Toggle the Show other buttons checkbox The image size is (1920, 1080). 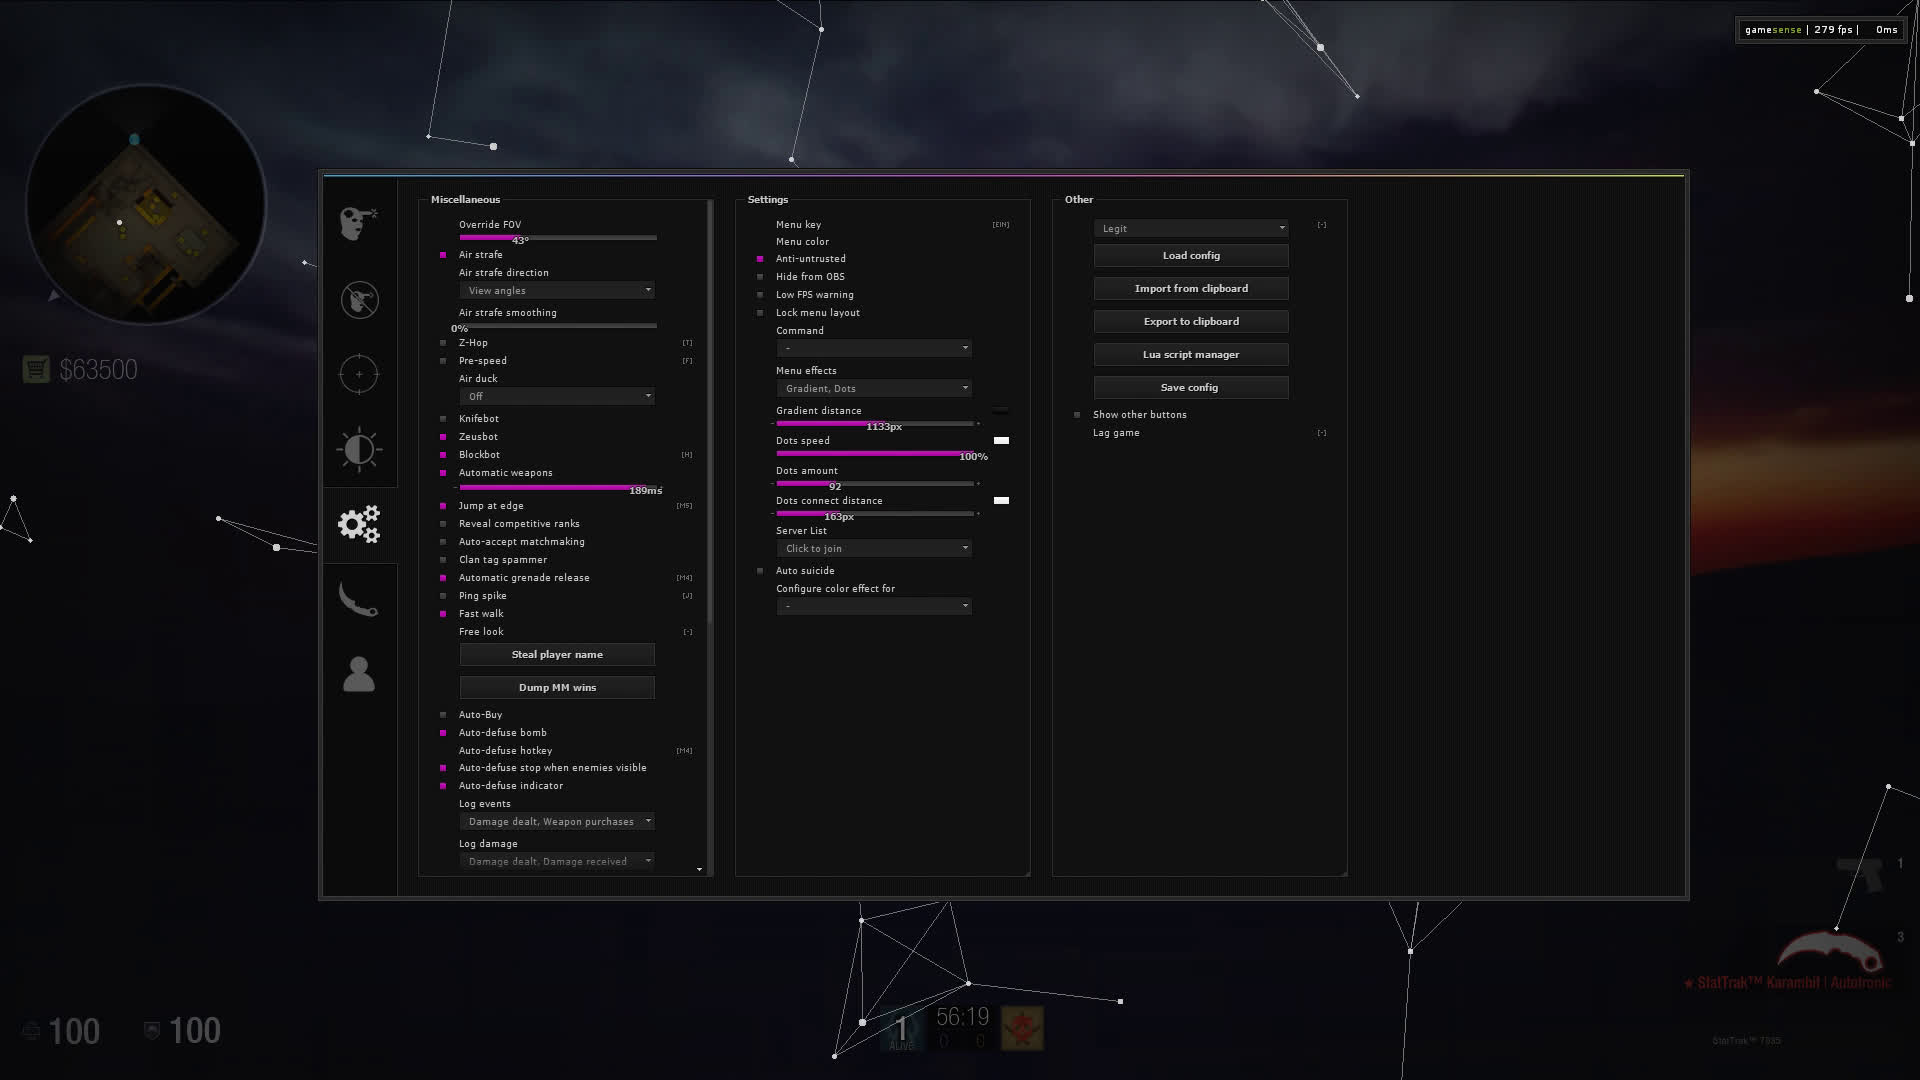coord(1077,415)
